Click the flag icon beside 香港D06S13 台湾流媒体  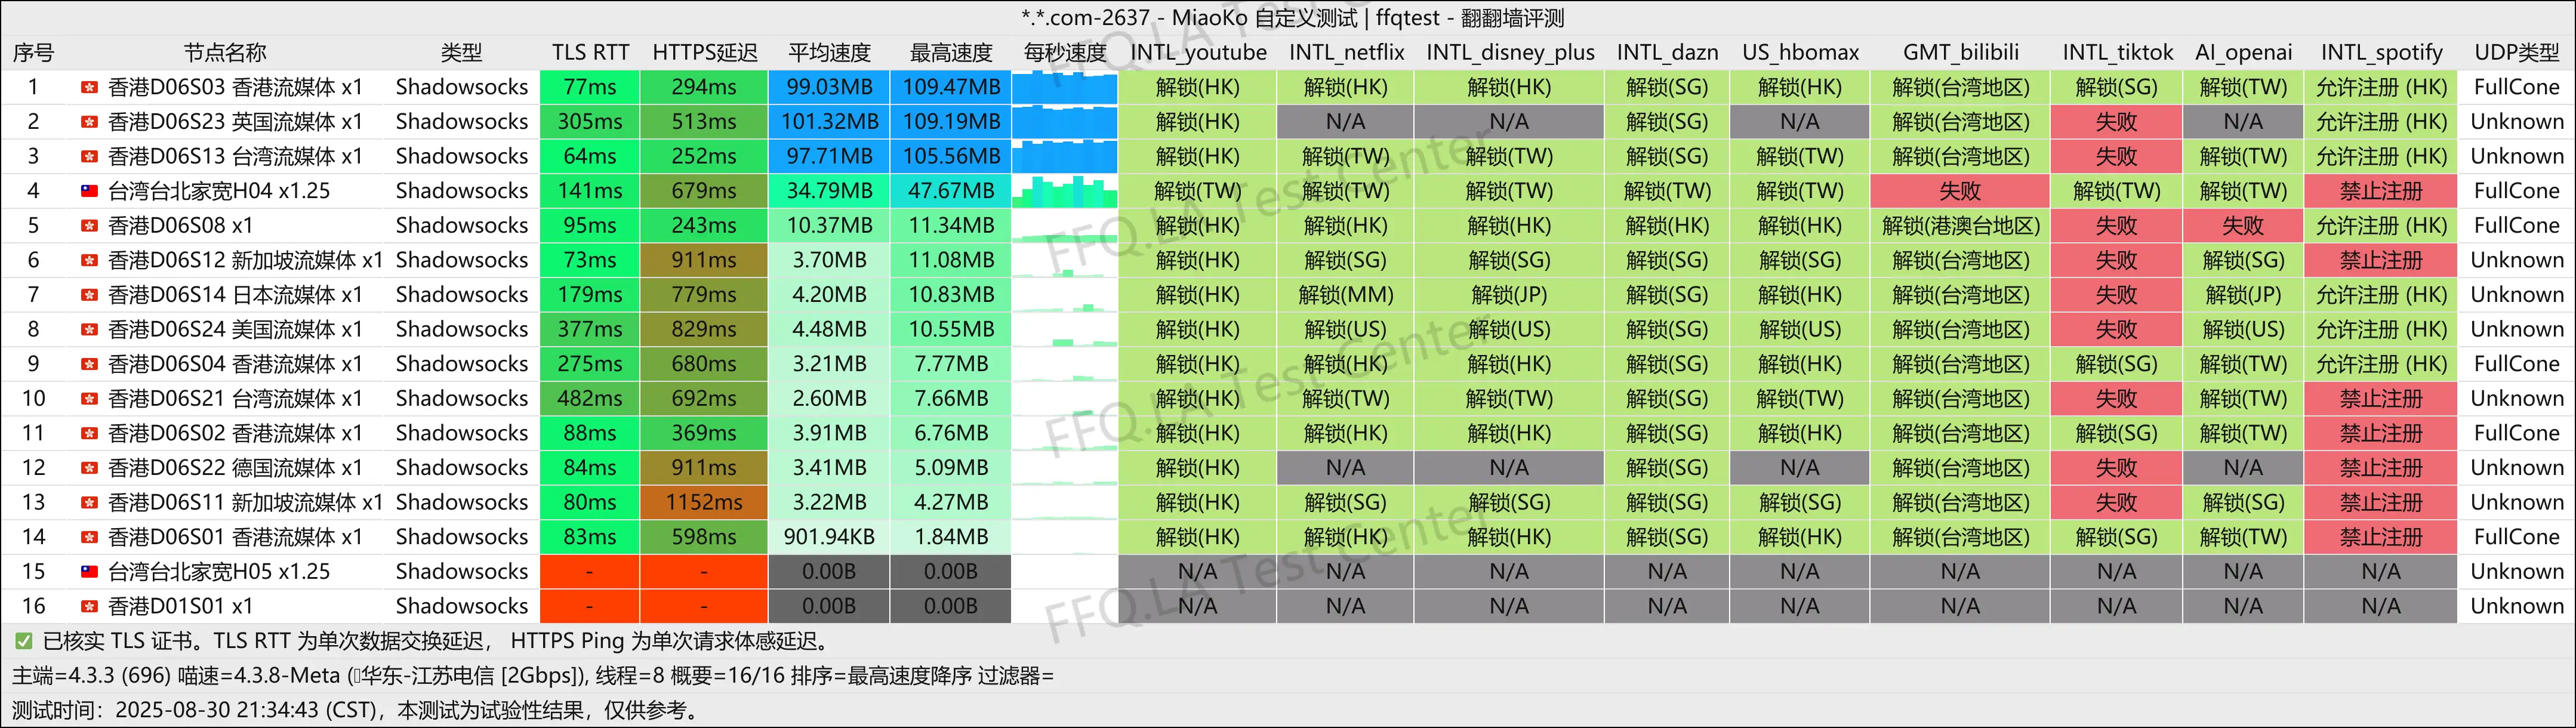pos(89,157)
